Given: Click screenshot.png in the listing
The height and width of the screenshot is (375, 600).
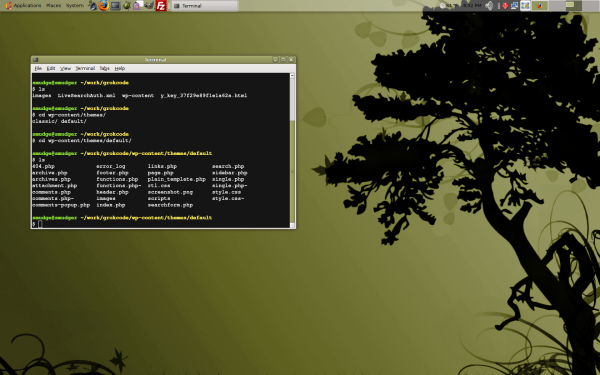Looking at the screenshot, I should tap(170, 192).
